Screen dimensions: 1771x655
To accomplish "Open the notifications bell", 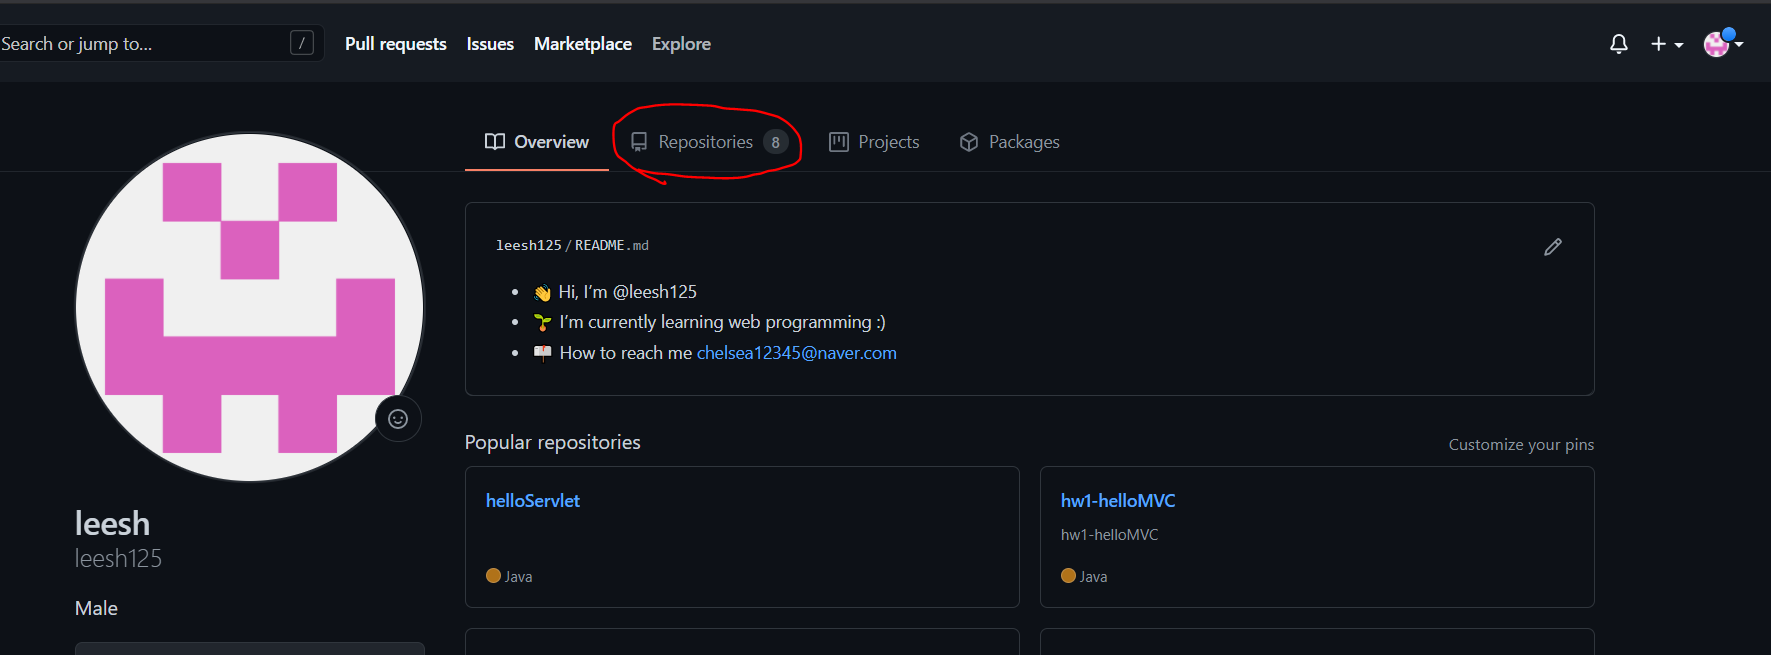I will pyautogui.click(x=1618, y=44).
